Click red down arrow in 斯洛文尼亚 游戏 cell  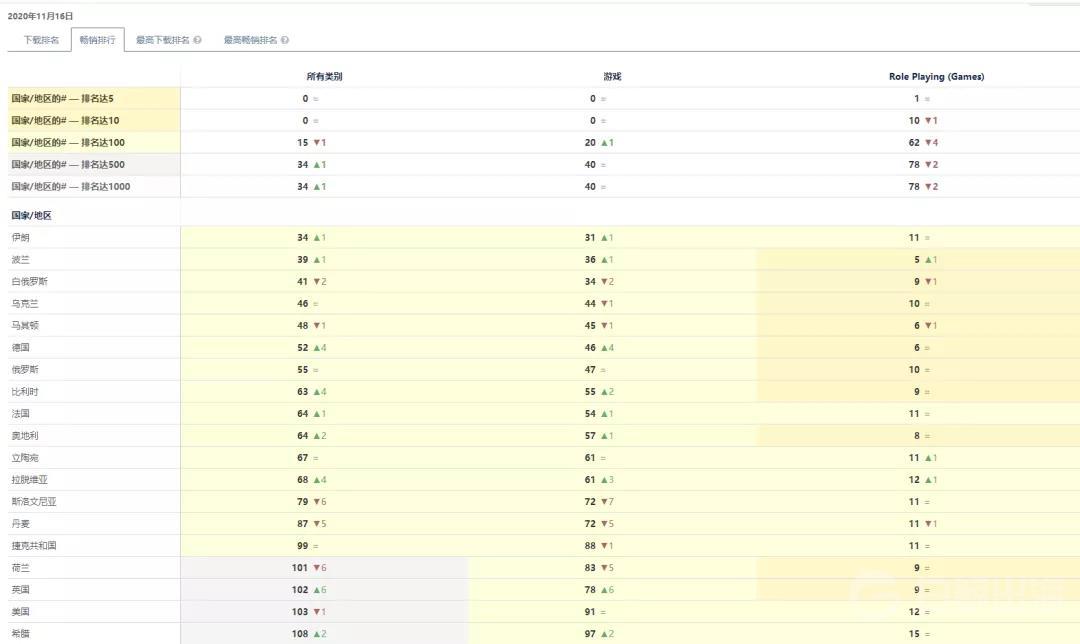pyautogui.click(x=604, y=502)
